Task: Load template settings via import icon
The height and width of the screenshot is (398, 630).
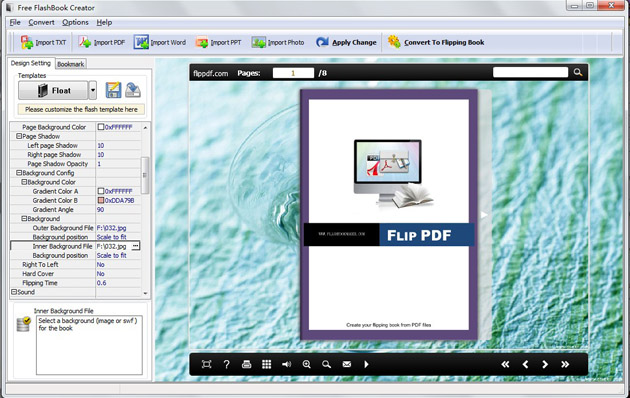Action: [x=133, y=90]
